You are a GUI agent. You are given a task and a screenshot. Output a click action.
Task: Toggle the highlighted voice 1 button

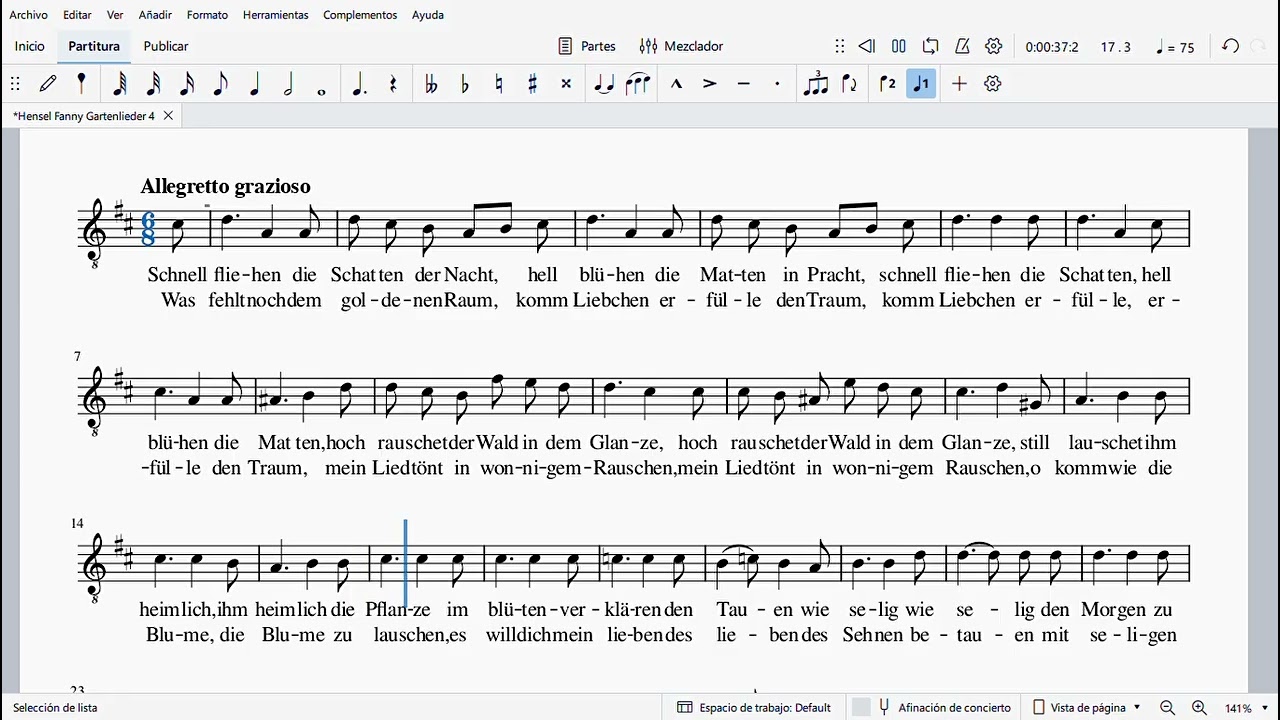click(x=921, y=84)
